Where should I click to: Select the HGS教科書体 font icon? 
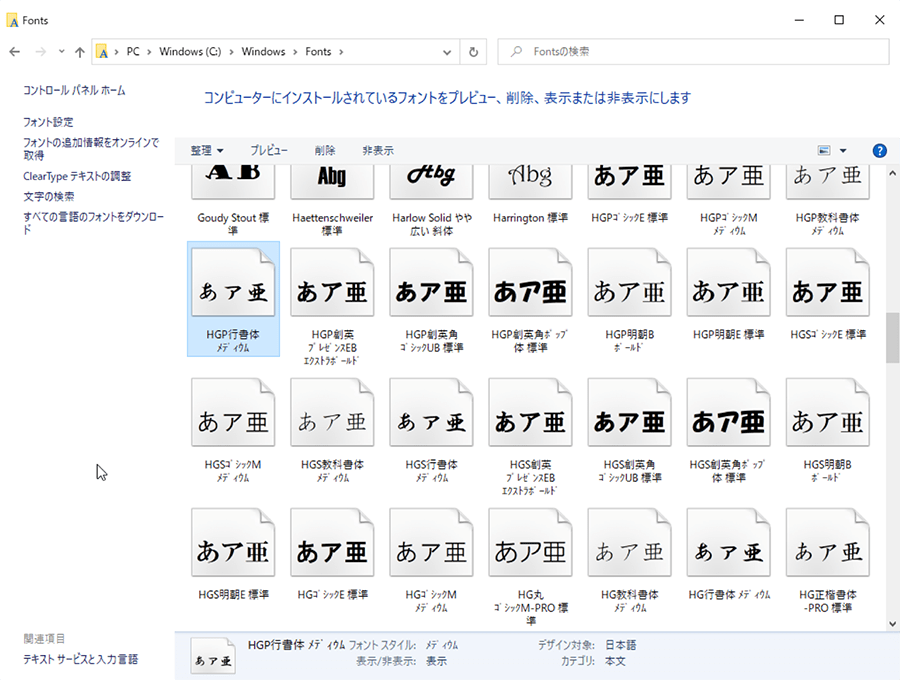point(332,420)
